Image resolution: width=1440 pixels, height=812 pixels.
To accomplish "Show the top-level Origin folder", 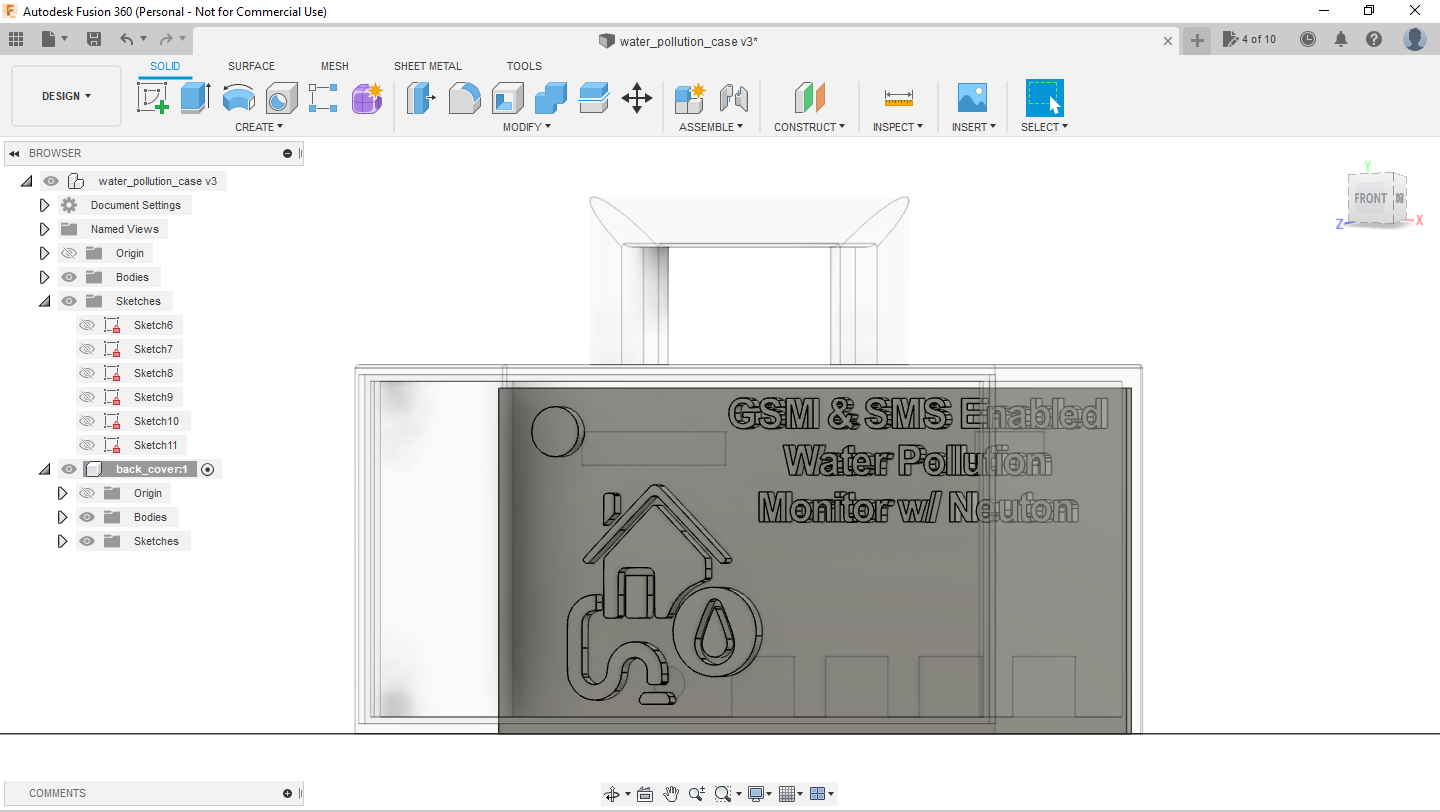I will click(69, 253).
